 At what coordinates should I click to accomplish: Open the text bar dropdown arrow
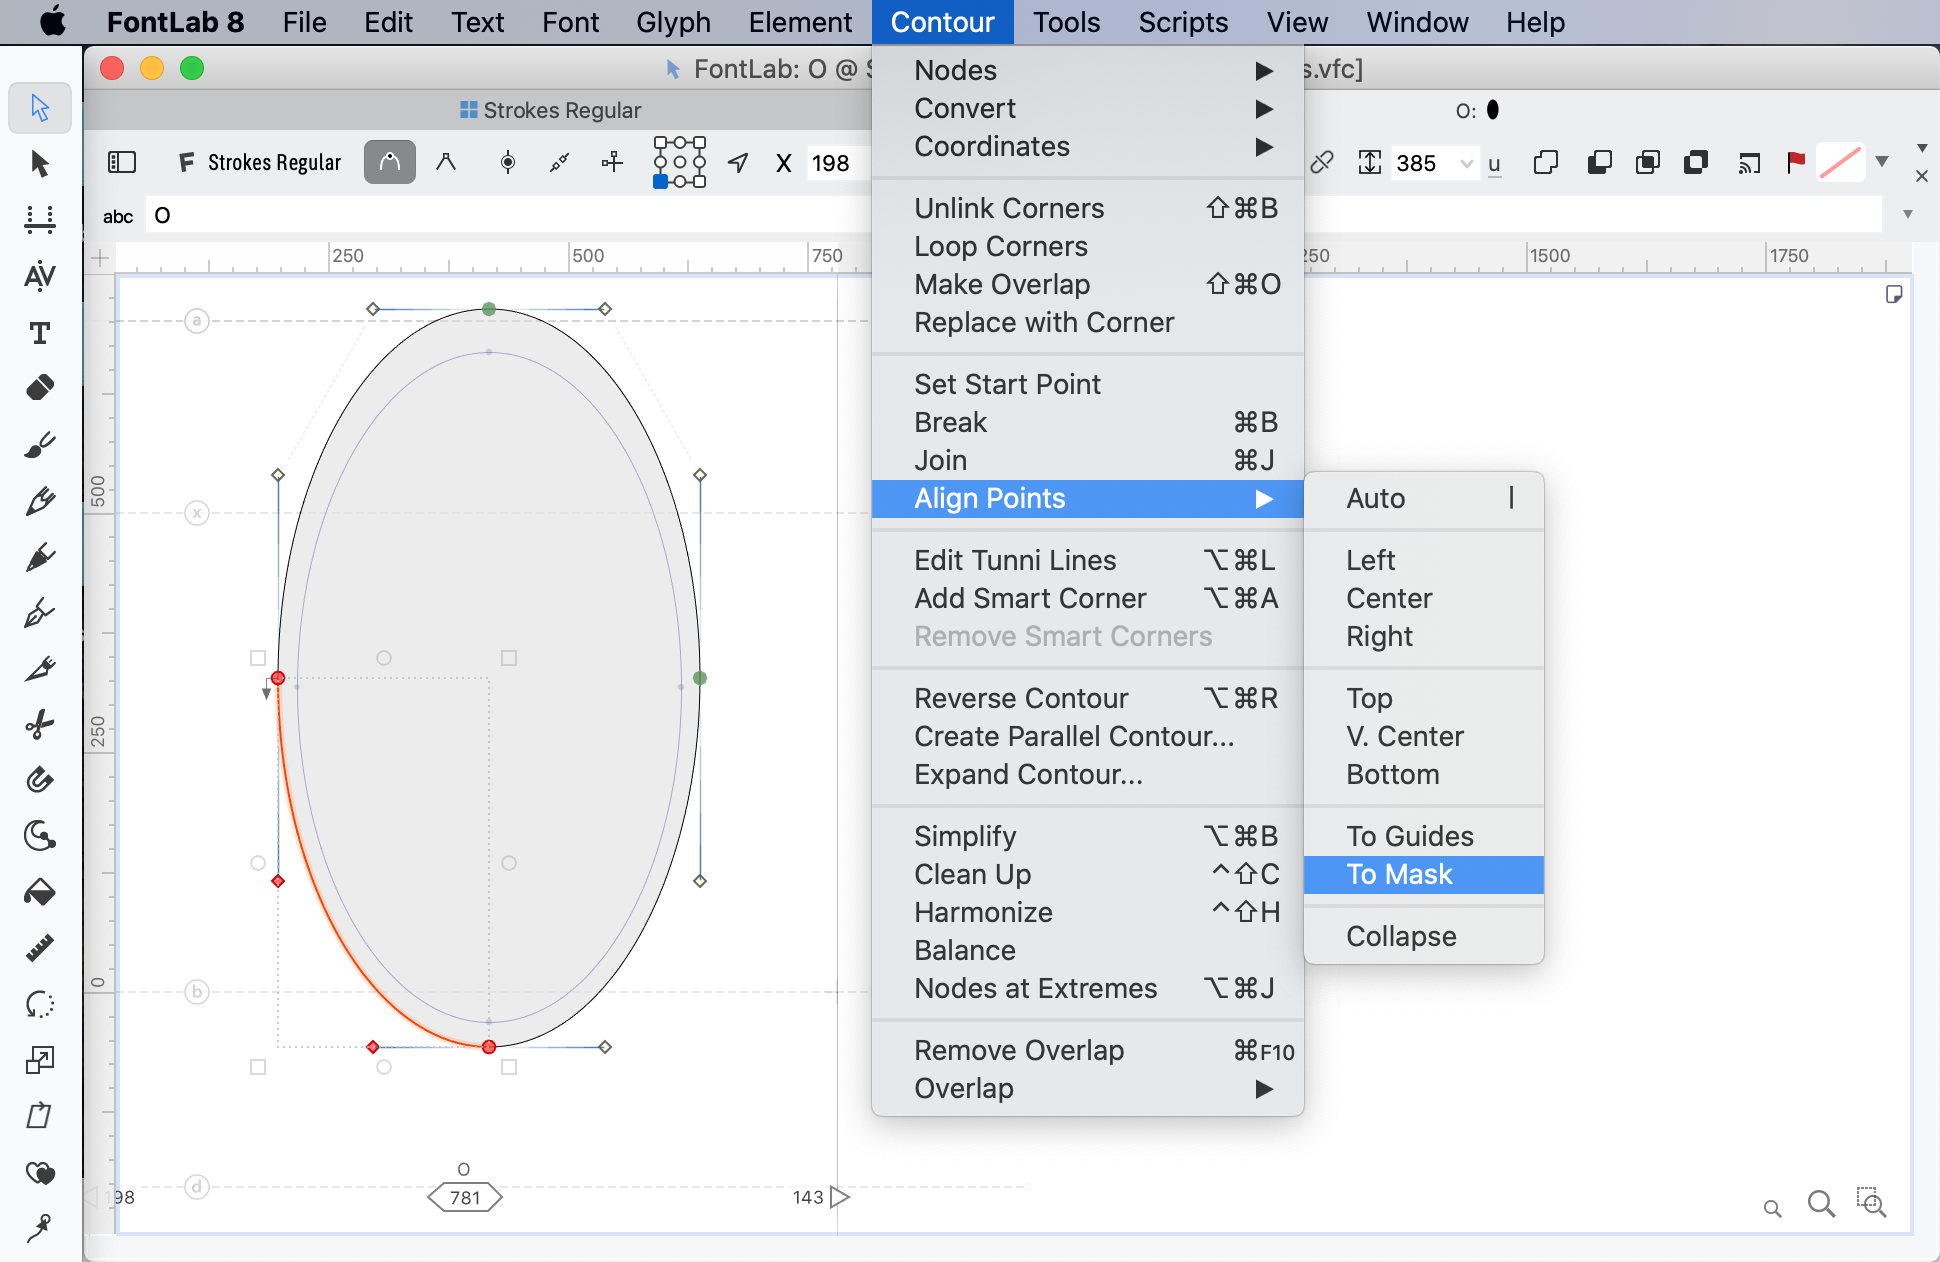(1908, 214)
